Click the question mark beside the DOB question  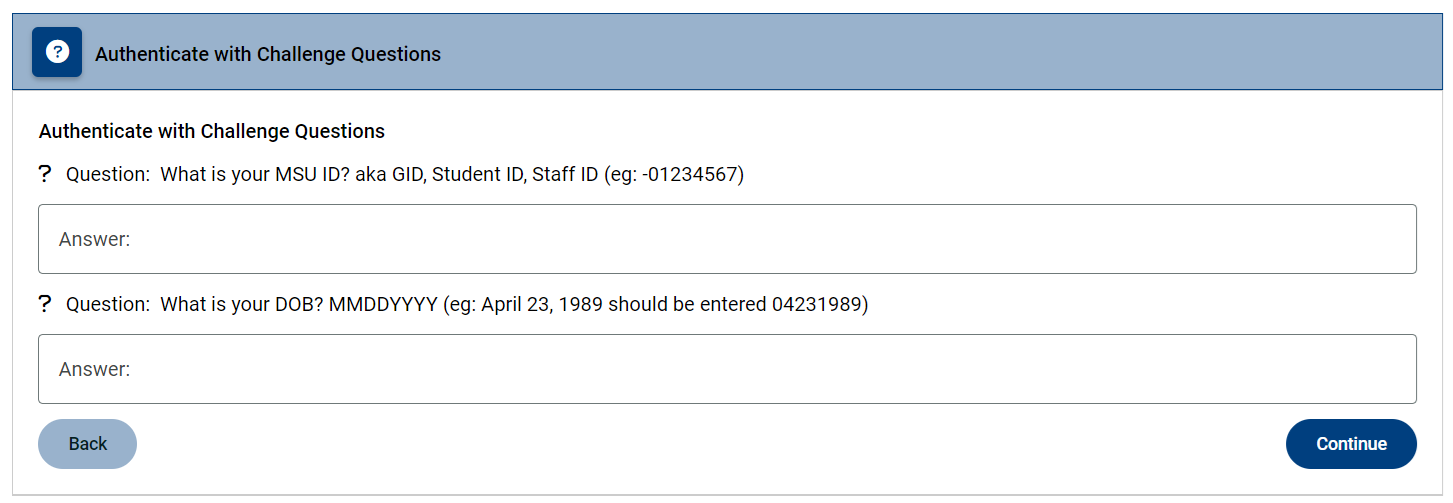click(44, 304)
